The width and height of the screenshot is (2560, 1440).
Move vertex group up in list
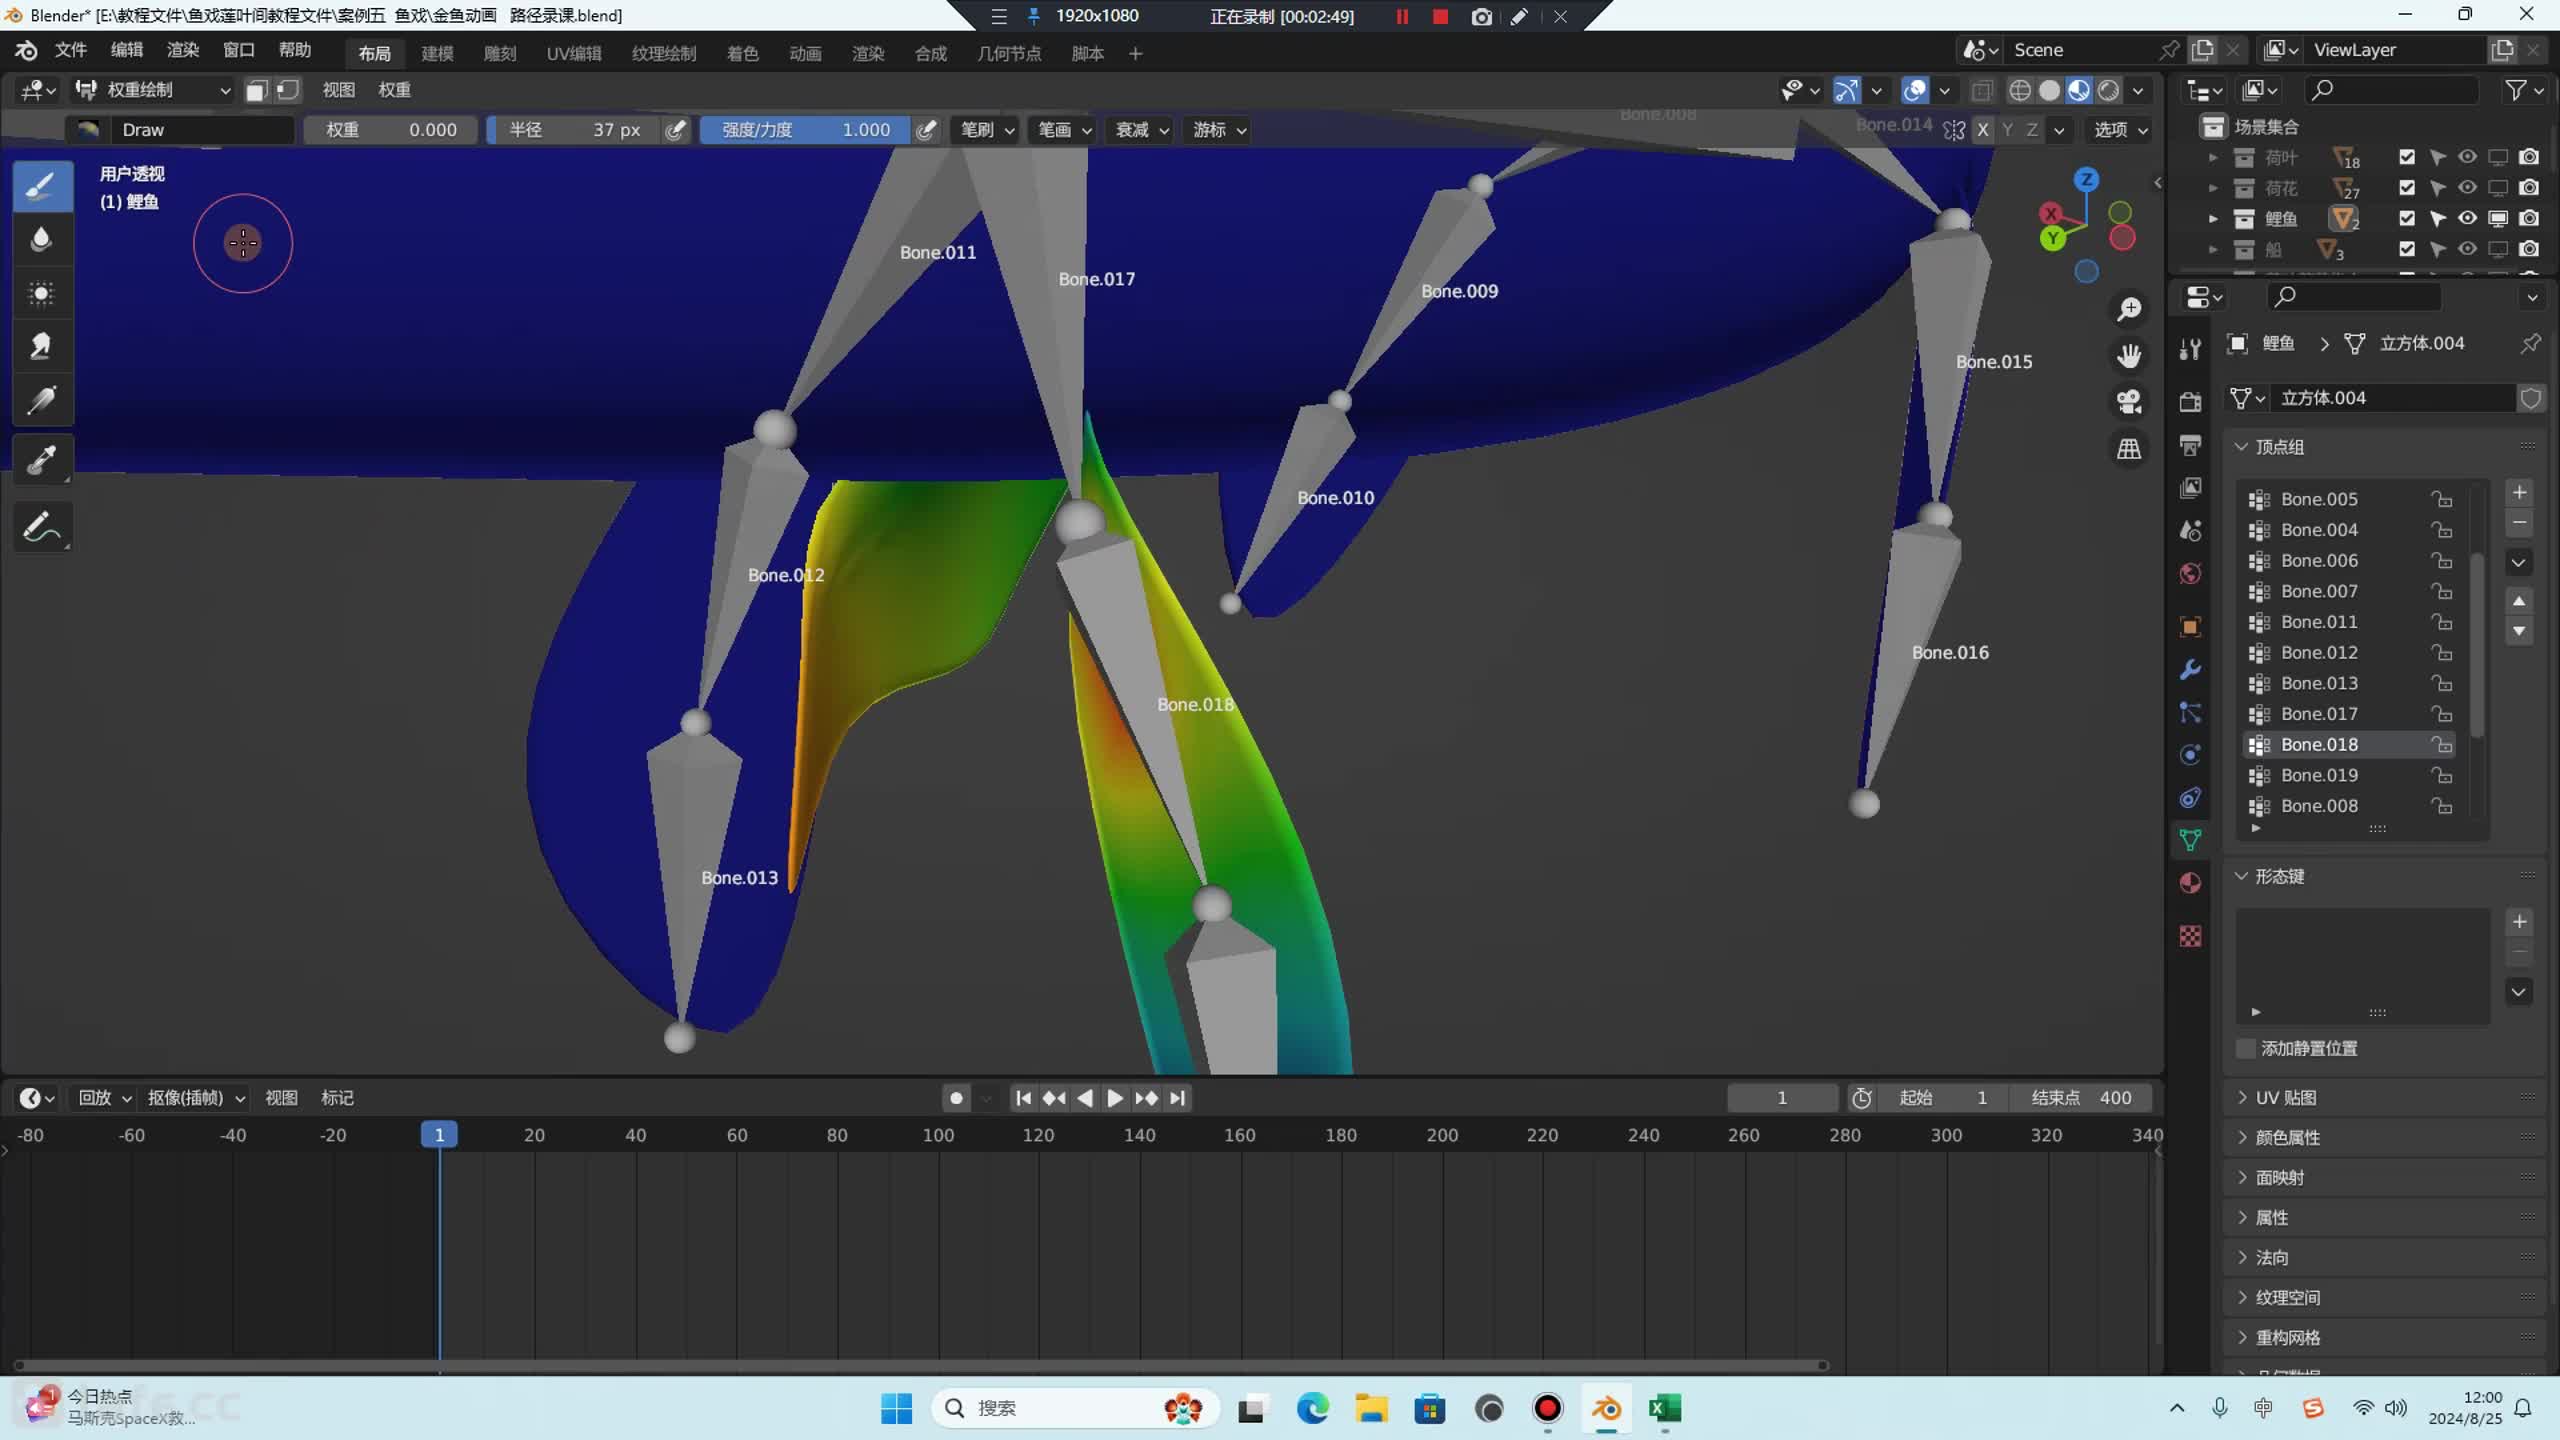(2519, 601)
